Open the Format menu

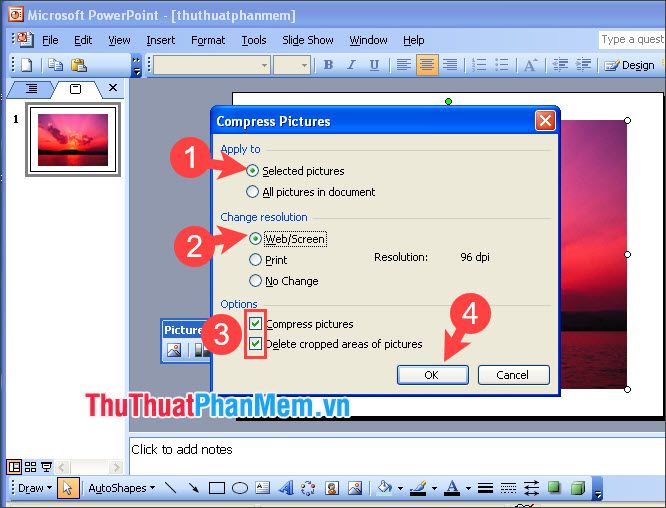pos(208,40)
